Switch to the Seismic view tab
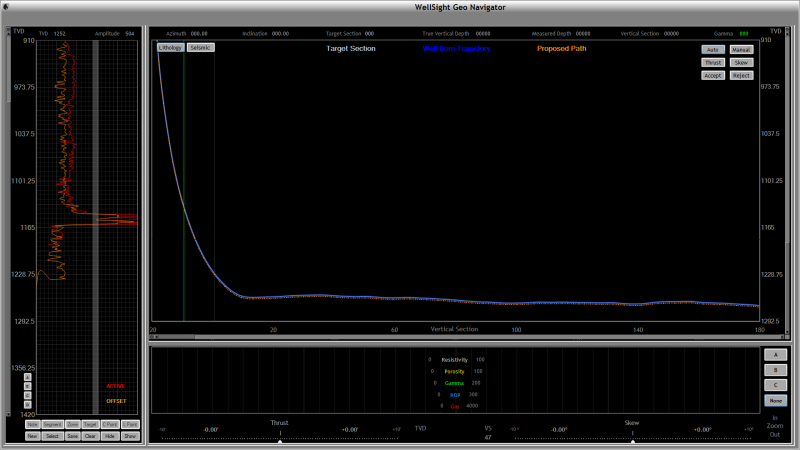 pyautogui.click(x=201, y=48)
